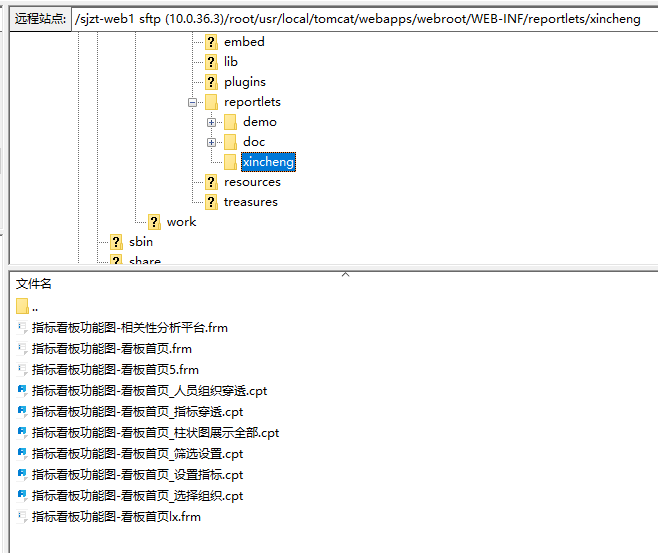Click the cpt icon of 指标穿透.cpt
This screenshot has height=553, width=658.
[22, 411]
